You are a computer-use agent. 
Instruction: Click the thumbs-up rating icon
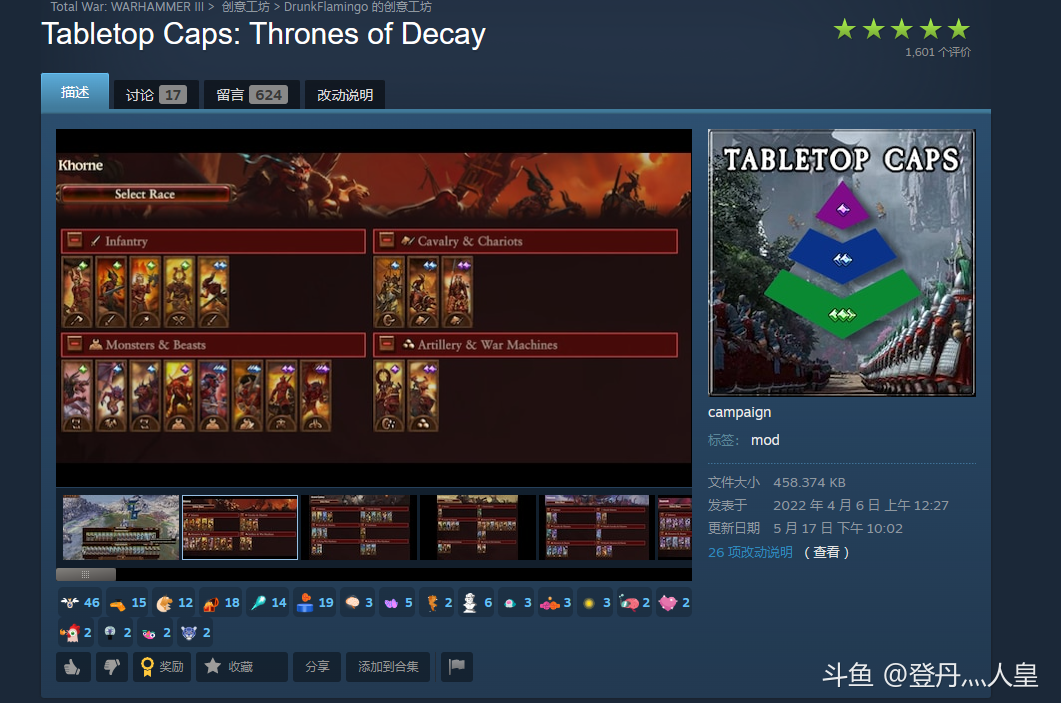[73, 666]
